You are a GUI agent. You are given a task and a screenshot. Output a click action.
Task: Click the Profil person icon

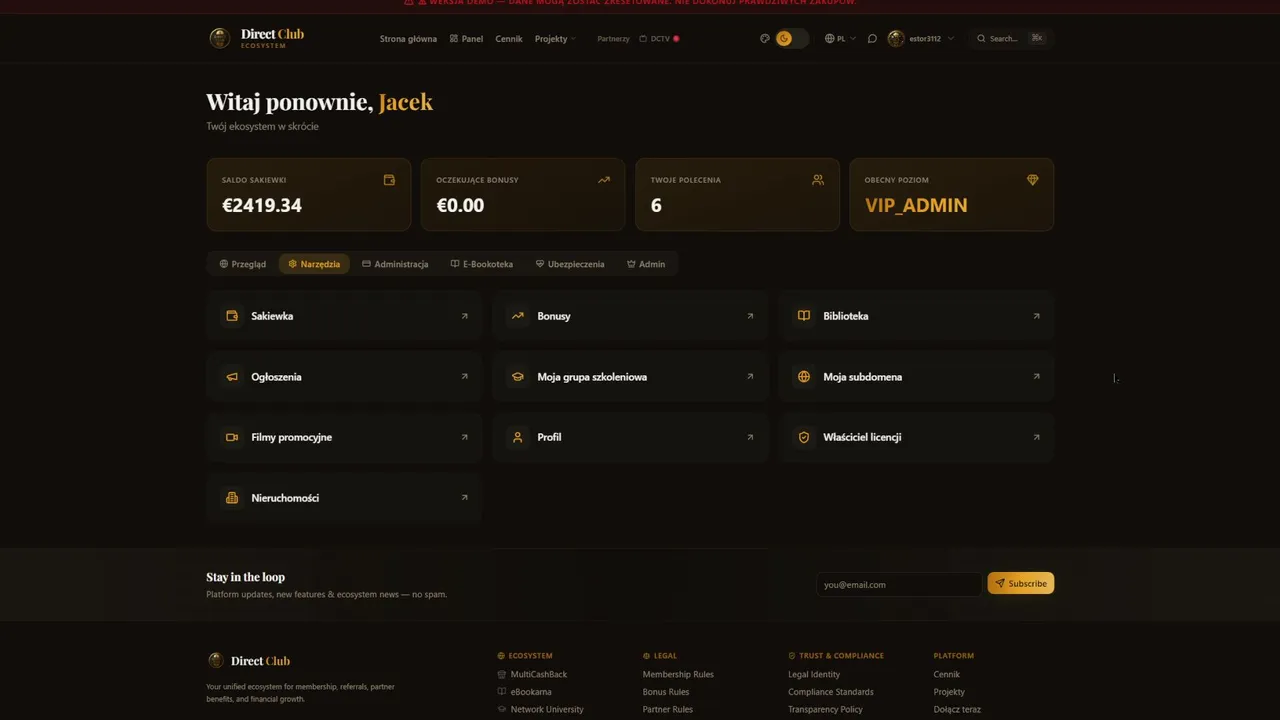pyautogui.click(x=518, y=437)
